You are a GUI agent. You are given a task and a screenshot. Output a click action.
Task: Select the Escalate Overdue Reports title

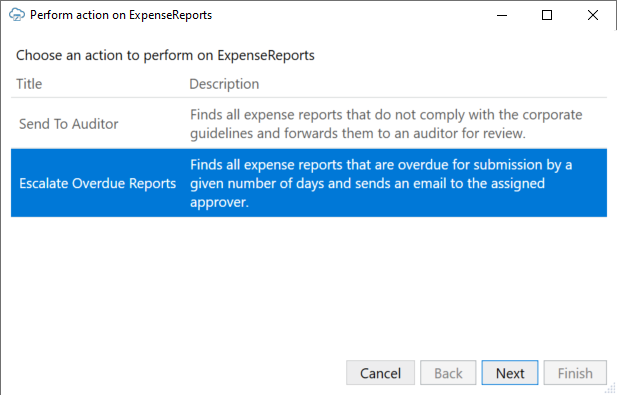click(98, 183)
